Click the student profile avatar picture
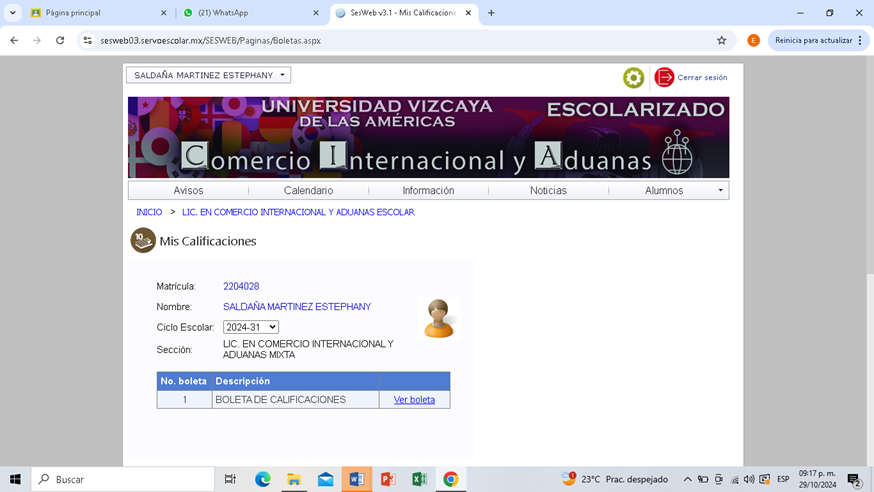Image resolution: width=874 pixels, height=492 pixels. (439, 319)
